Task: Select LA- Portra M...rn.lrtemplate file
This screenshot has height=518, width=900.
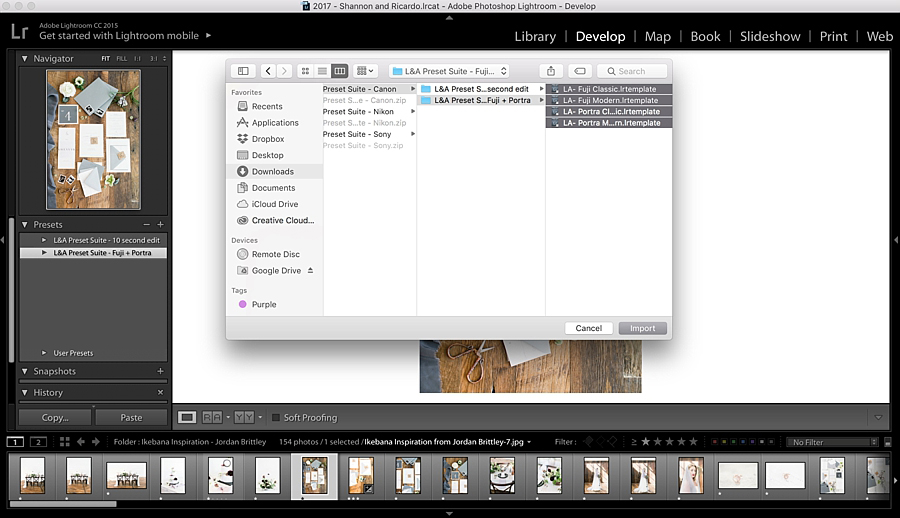Action: (609, 122)
